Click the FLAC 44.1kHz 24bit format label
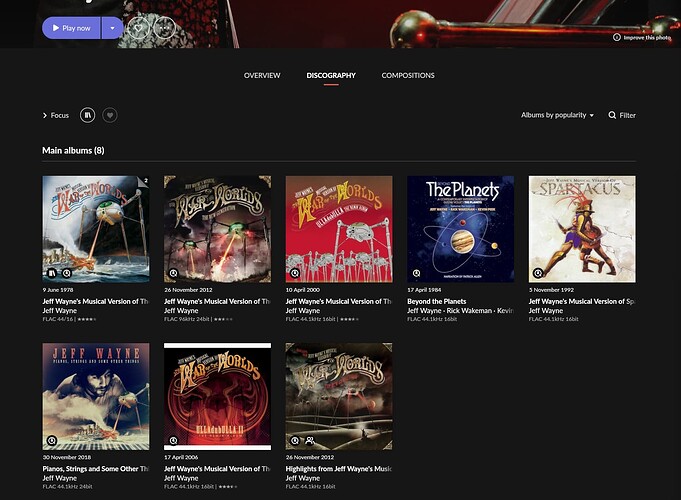 click(x=67, y=487)
